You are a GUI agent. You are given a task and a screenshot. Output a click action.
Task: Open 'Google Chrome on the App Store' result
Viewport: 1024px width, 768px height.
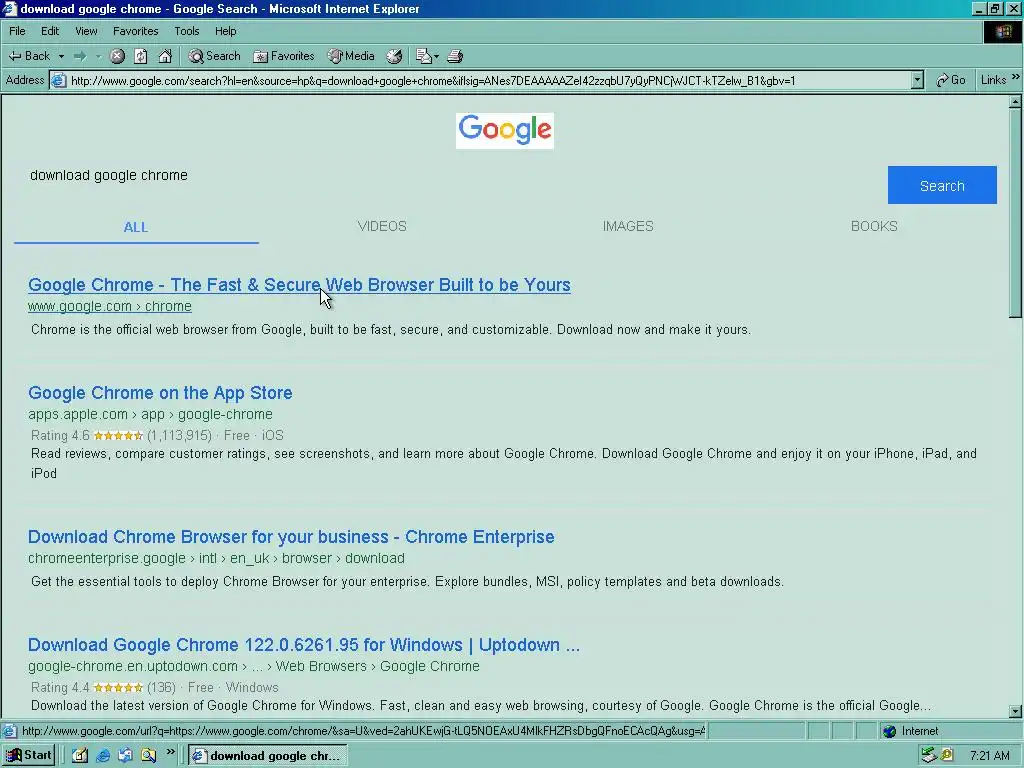(x=160, y=392)
